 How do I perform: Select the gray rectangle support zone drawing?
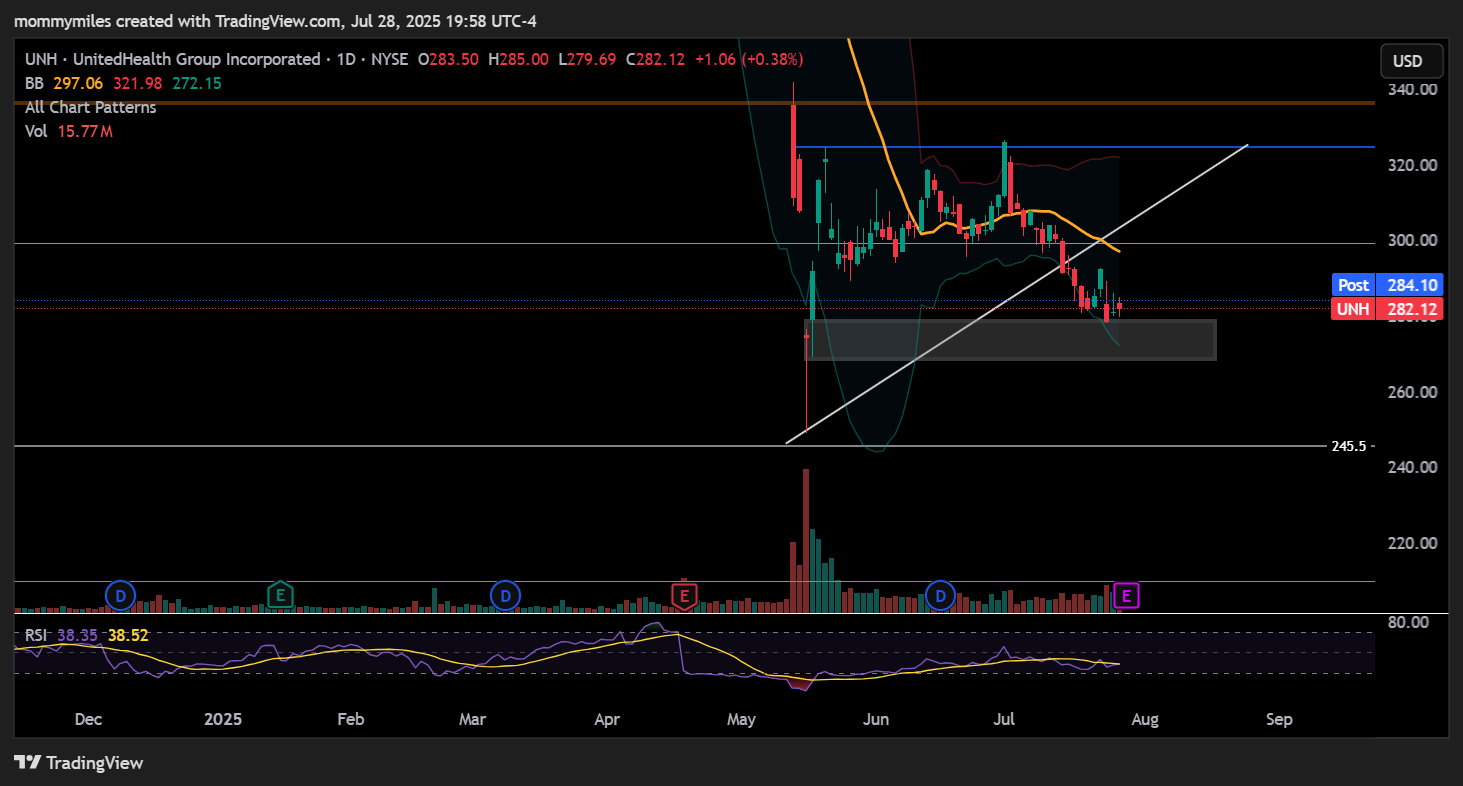[1010, 340]
